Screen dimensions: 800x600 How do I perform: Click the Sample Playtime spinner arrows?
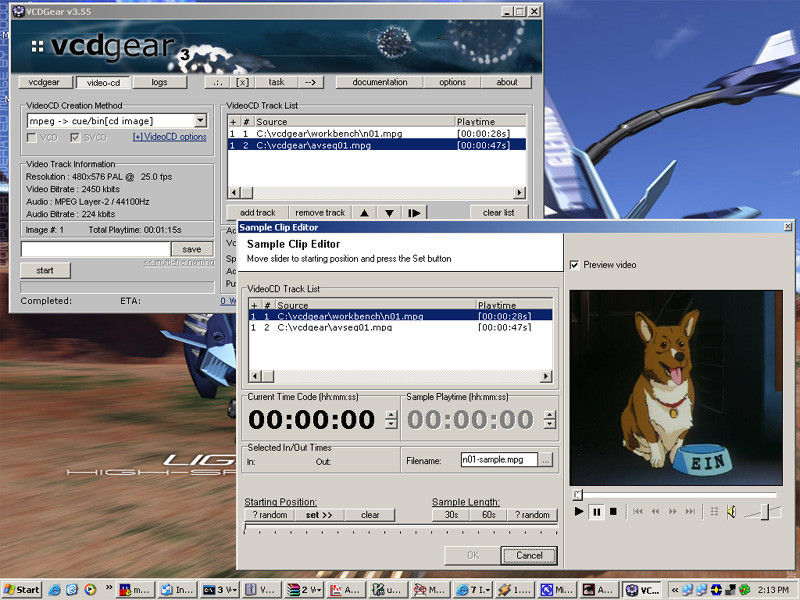tap(549, 419)
